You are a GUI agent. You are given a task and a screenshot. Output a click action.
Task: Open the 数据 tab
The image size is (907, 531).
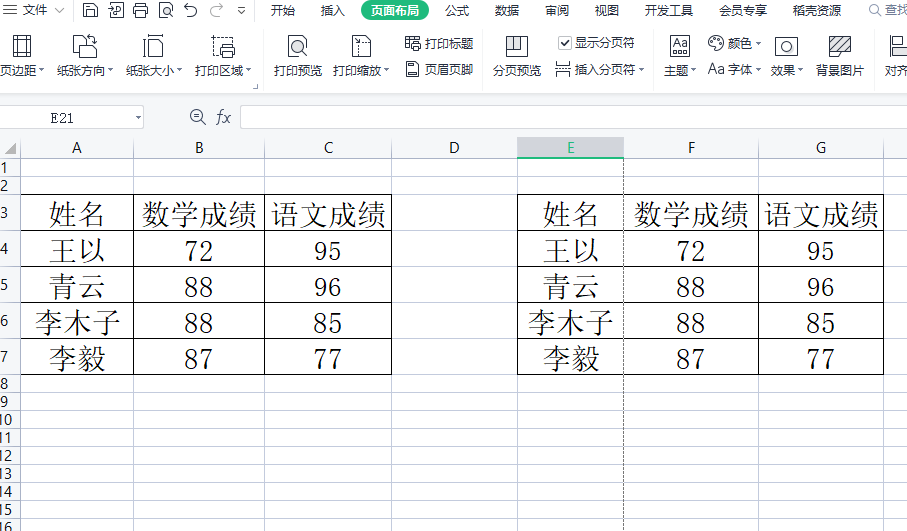pyautogui.click(x=507, y=10)
